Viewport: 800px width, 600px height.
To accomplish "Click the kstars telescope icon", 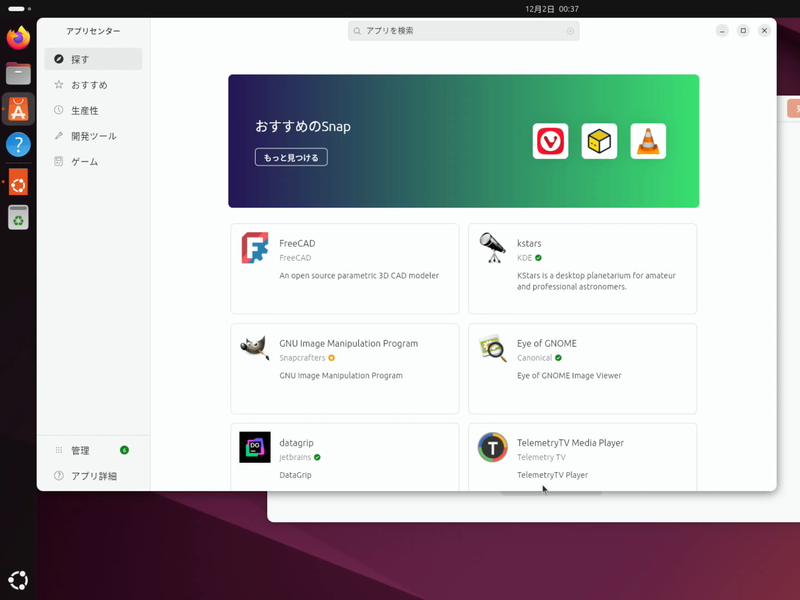I will tap(492, 248).
